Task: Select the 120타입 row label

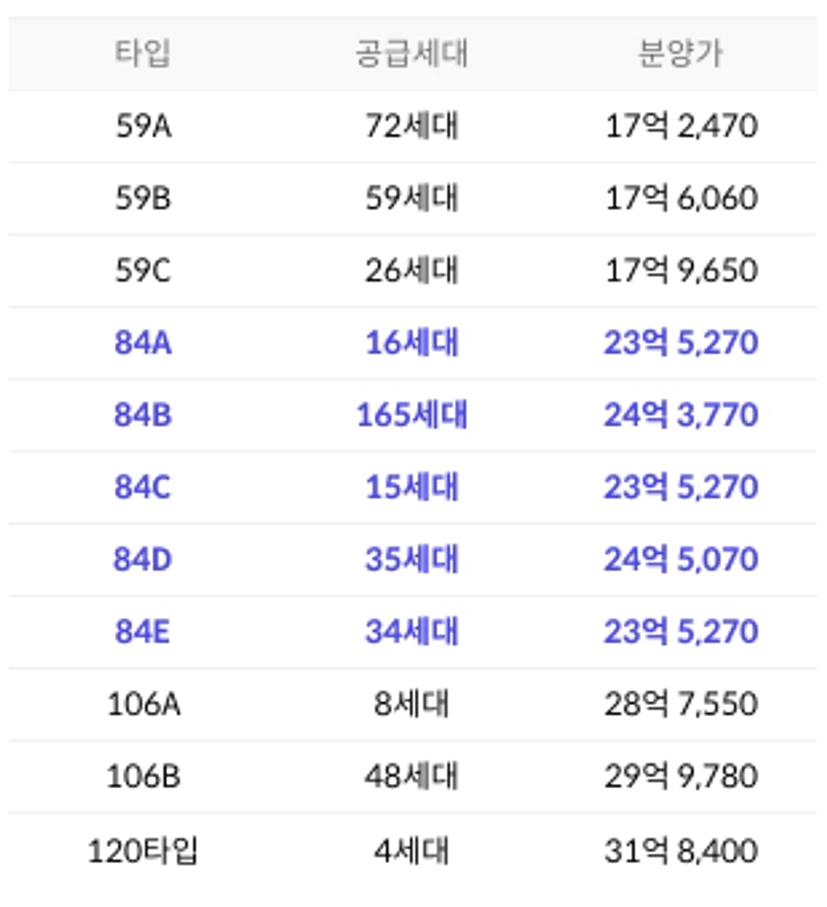Action: pos(143,851)
